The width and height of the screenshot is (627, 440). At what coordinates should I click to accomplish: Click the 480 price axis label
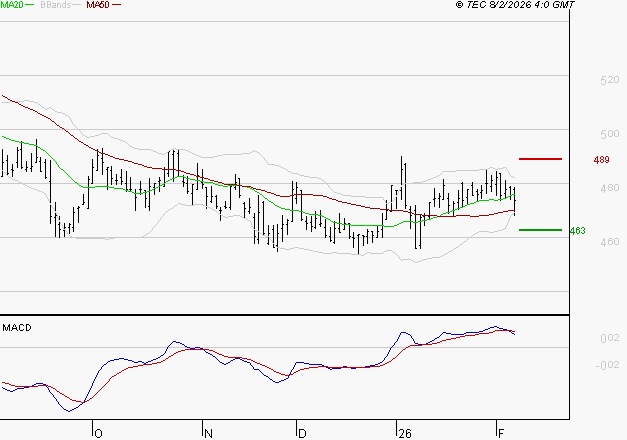[x=610, y=188]
